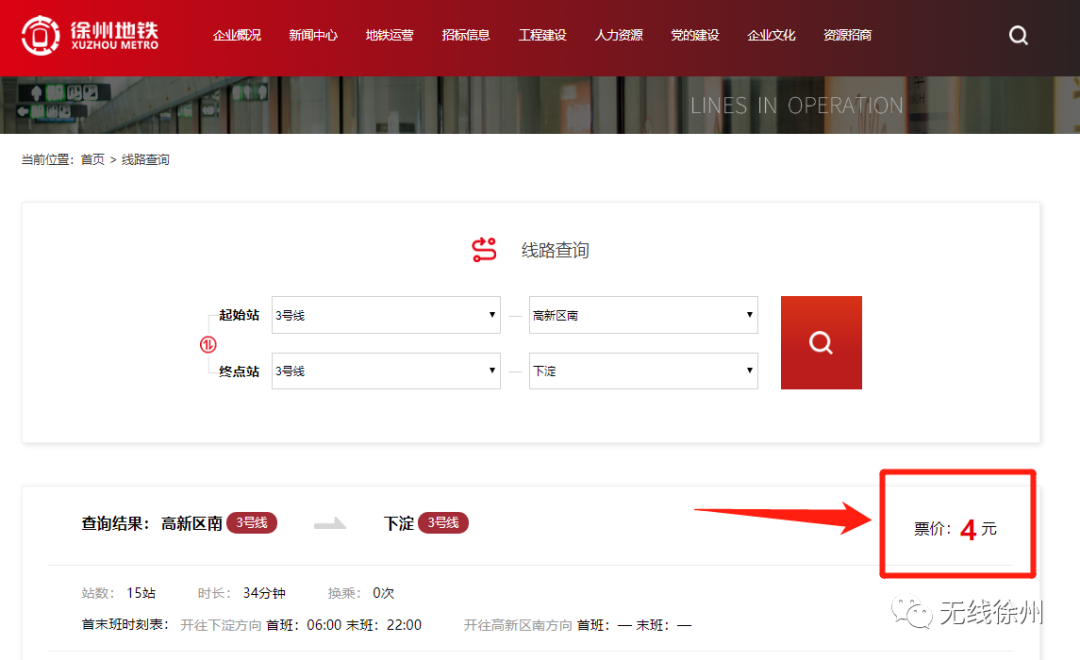This screenshot has width=1080, height=660.
Task: Click 开往高新区南方向 direction text
Action: 518,625
